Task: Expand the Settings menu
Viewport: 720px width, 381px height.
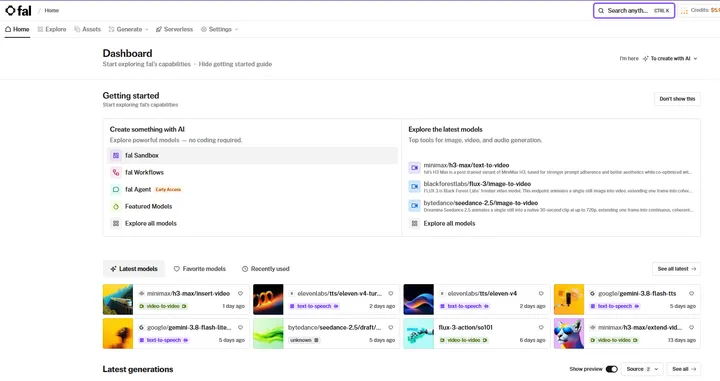Action: pos(219,29)
